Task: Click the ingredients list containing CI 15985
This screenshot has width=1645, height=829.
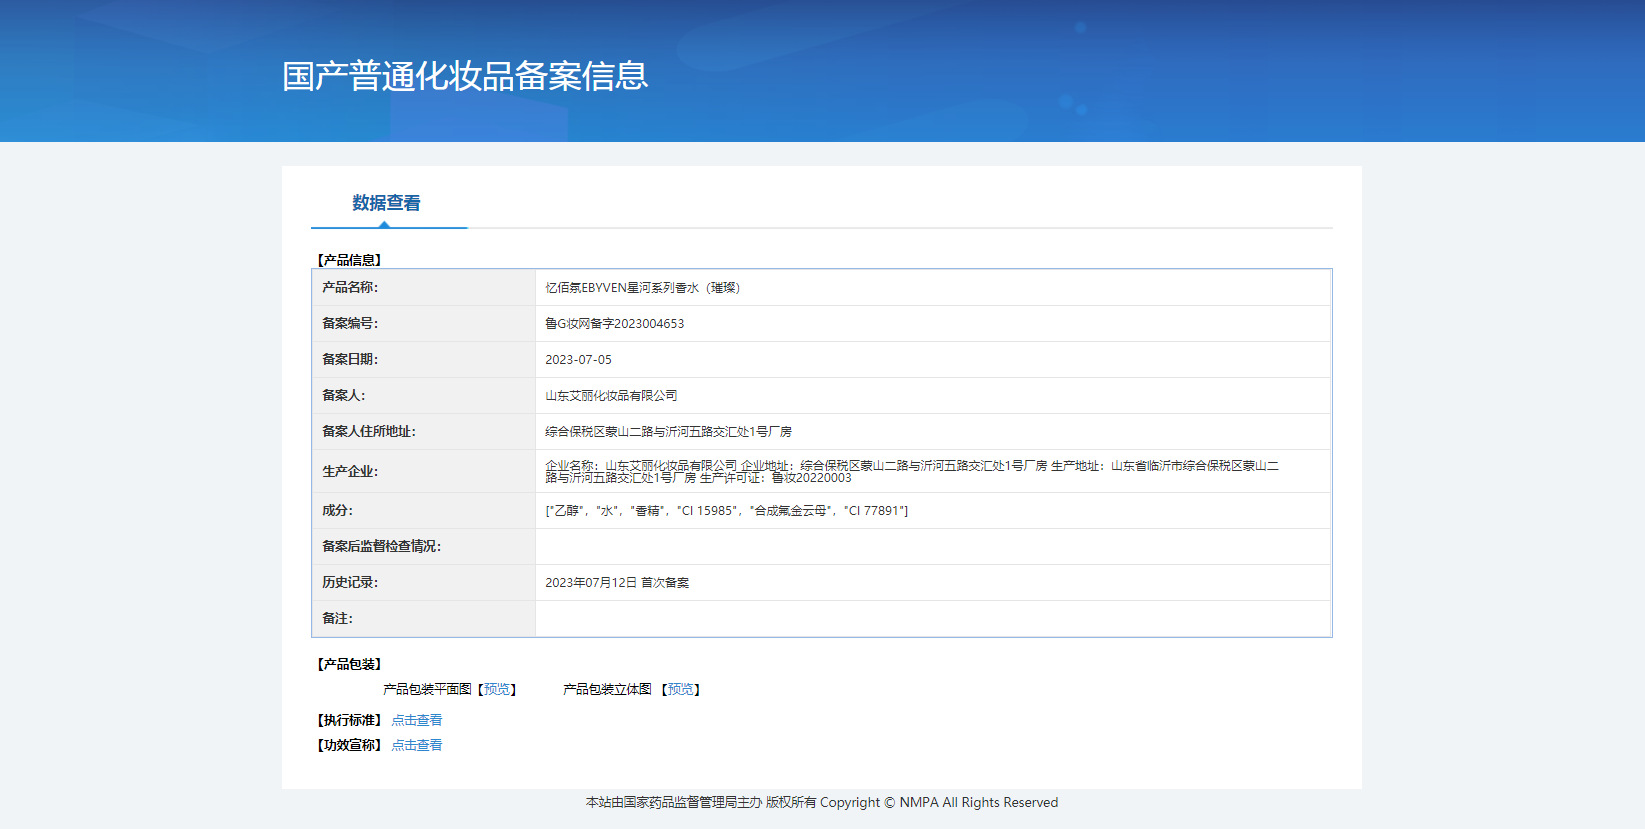Action: (x=726, y=511)
